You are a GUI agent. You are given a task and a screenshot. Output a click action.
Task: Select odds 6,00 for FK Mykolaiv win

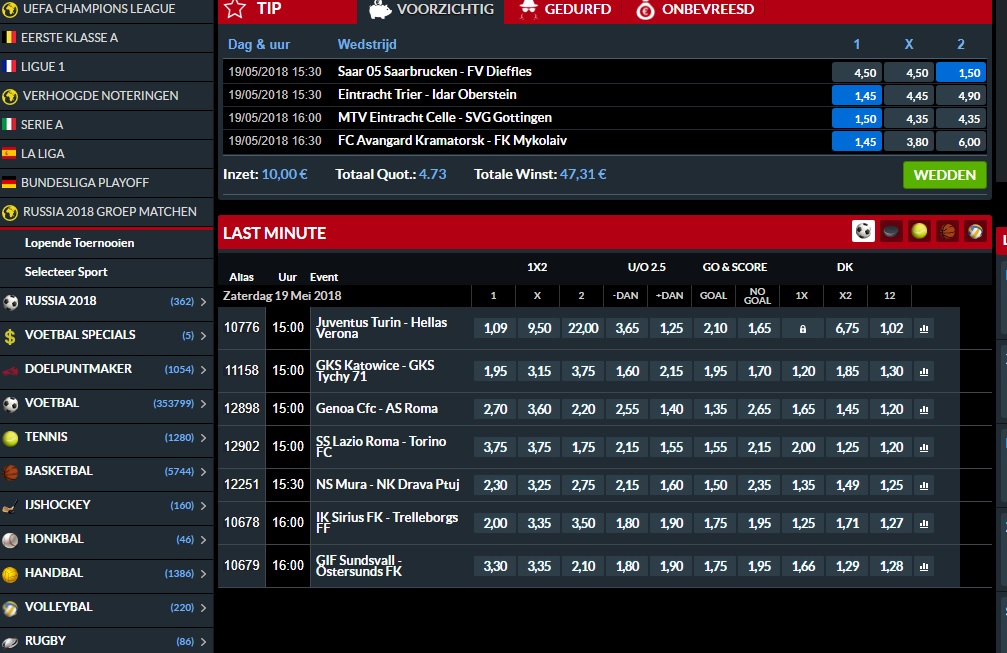(x=961, y=142)
